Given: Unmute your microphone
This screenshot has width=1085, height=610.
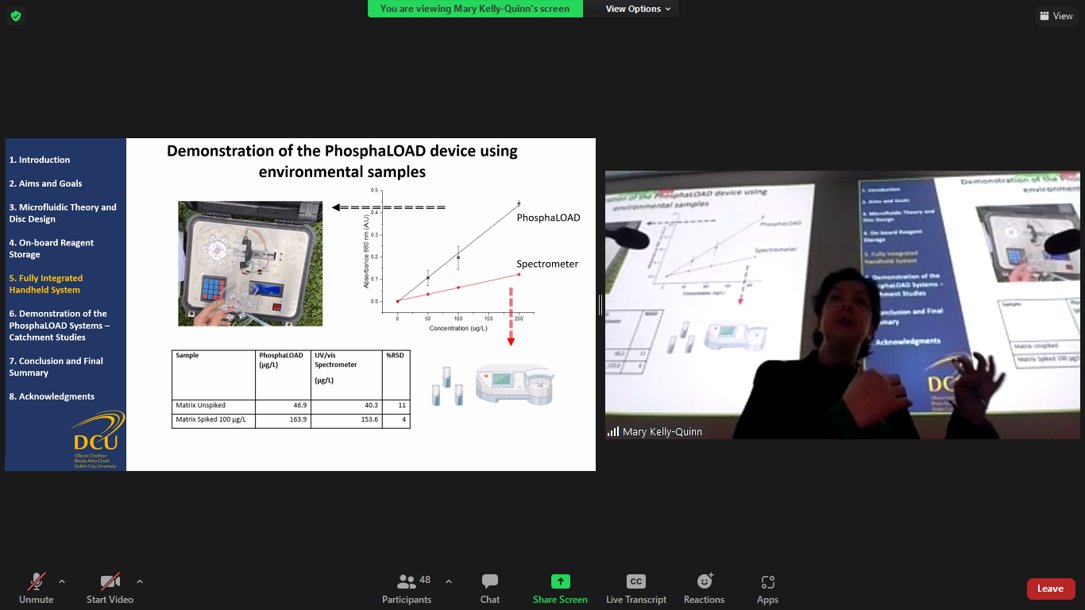Looking at the screenshot, I should coord(37,588).
